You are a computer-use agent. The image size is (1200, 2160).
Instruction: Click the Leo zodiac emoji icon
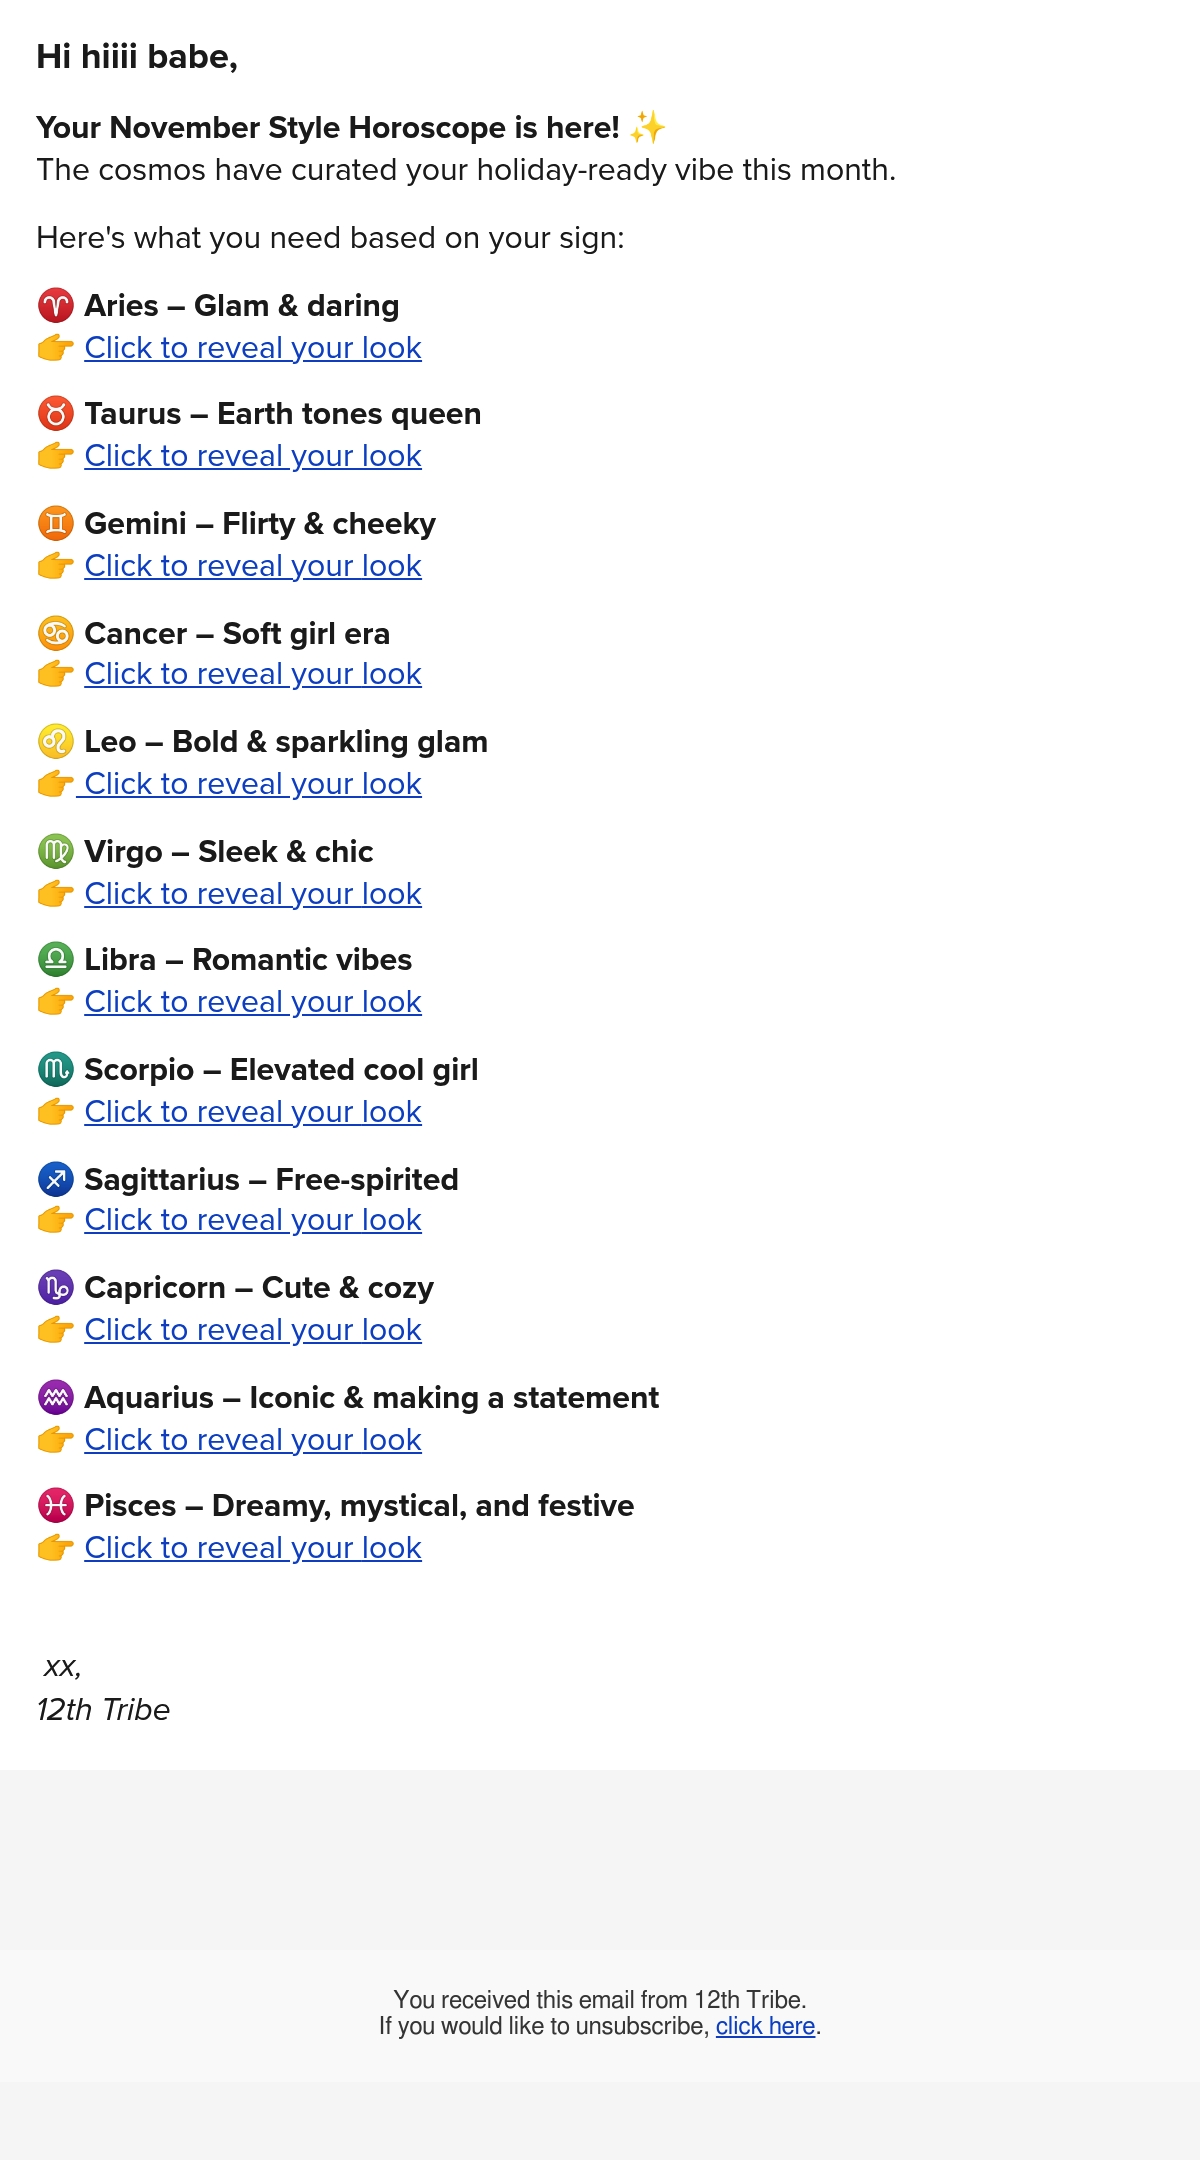56,741
